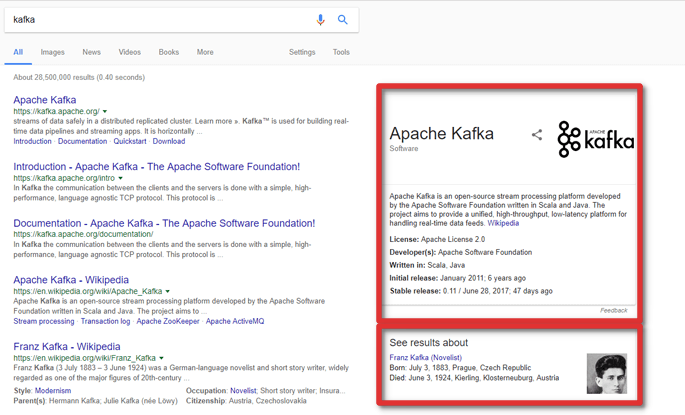Expand dropdown arrow beside Franz_Kafka Wikipedia URL
The height and width of the screenshot is (415, 685).
161,358
